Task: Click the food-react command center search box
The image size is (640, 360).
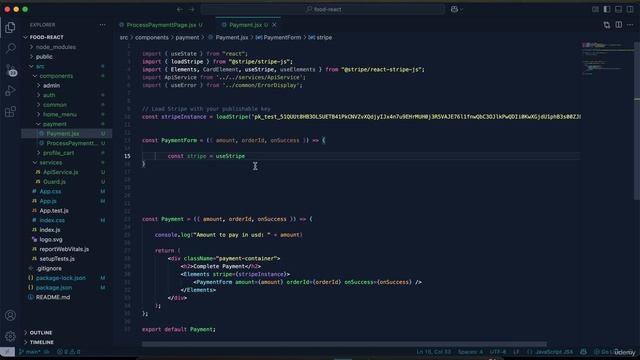Action: [x=323, y=9]
